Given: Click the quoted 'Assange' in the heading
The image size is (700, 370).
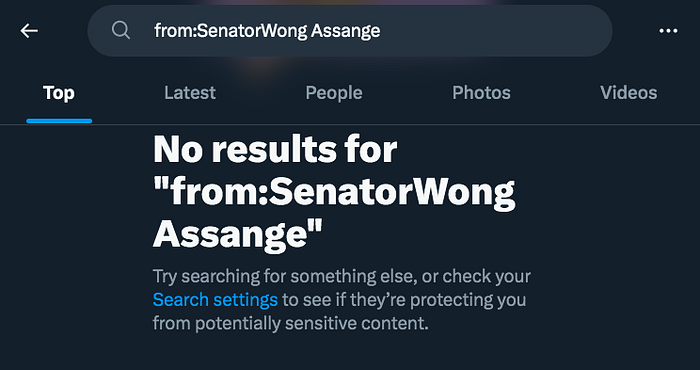Looking at the screenshot, I should (238, 235).
